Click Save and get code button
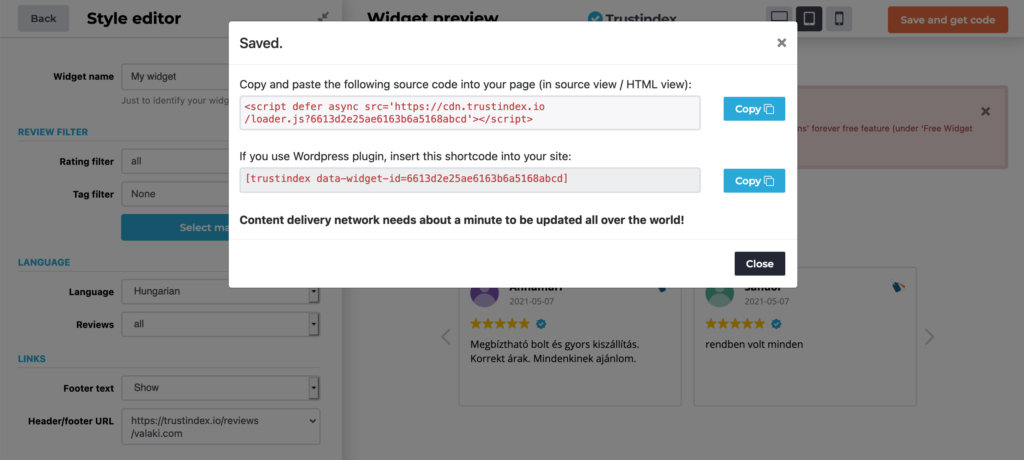Viewport: 1024px width, 460px height. pos(947,20)
